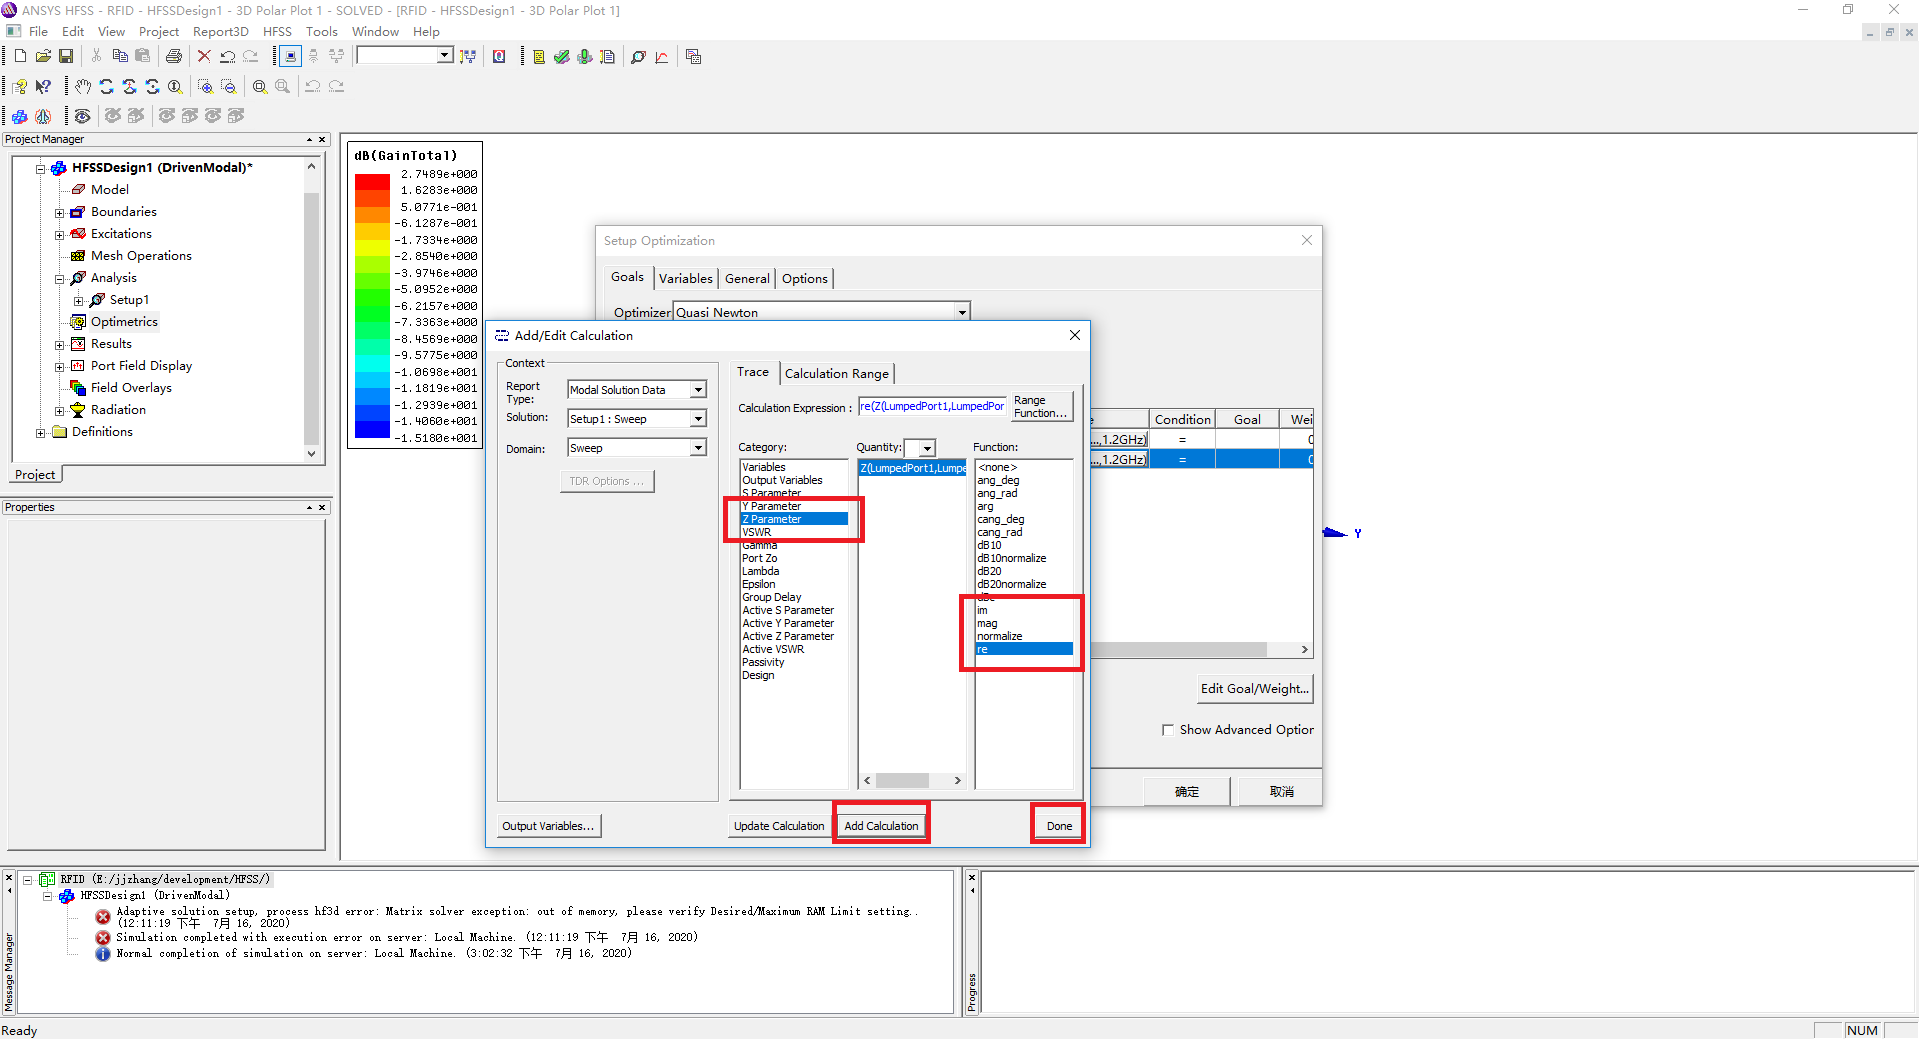Open the Quantity filter dropdown
Screen dimensions: 1919x1039
tap(927, 448)
